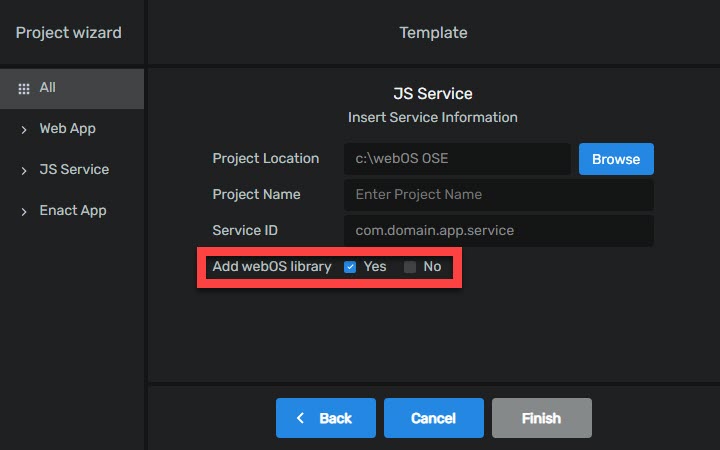Click the "Template" header title
The image size is (720, 450).
click(x=433, y=33)
